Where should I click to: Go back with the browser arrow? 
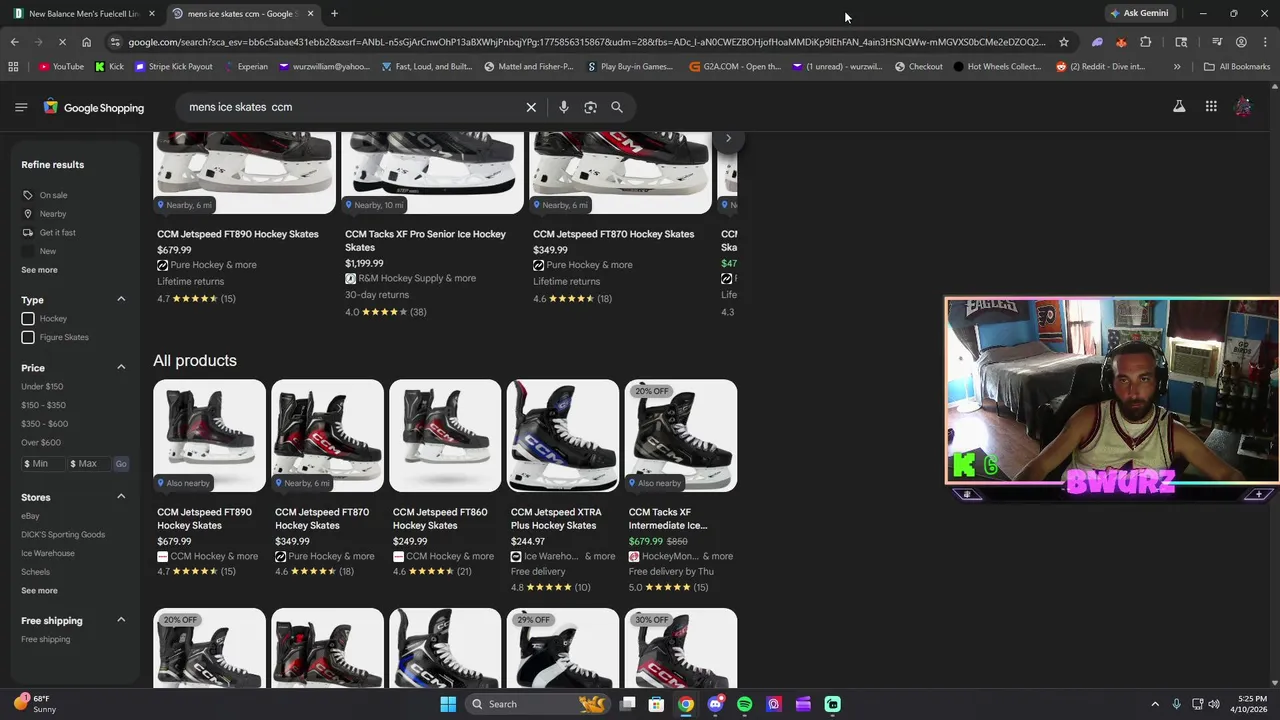pos(14,42)
